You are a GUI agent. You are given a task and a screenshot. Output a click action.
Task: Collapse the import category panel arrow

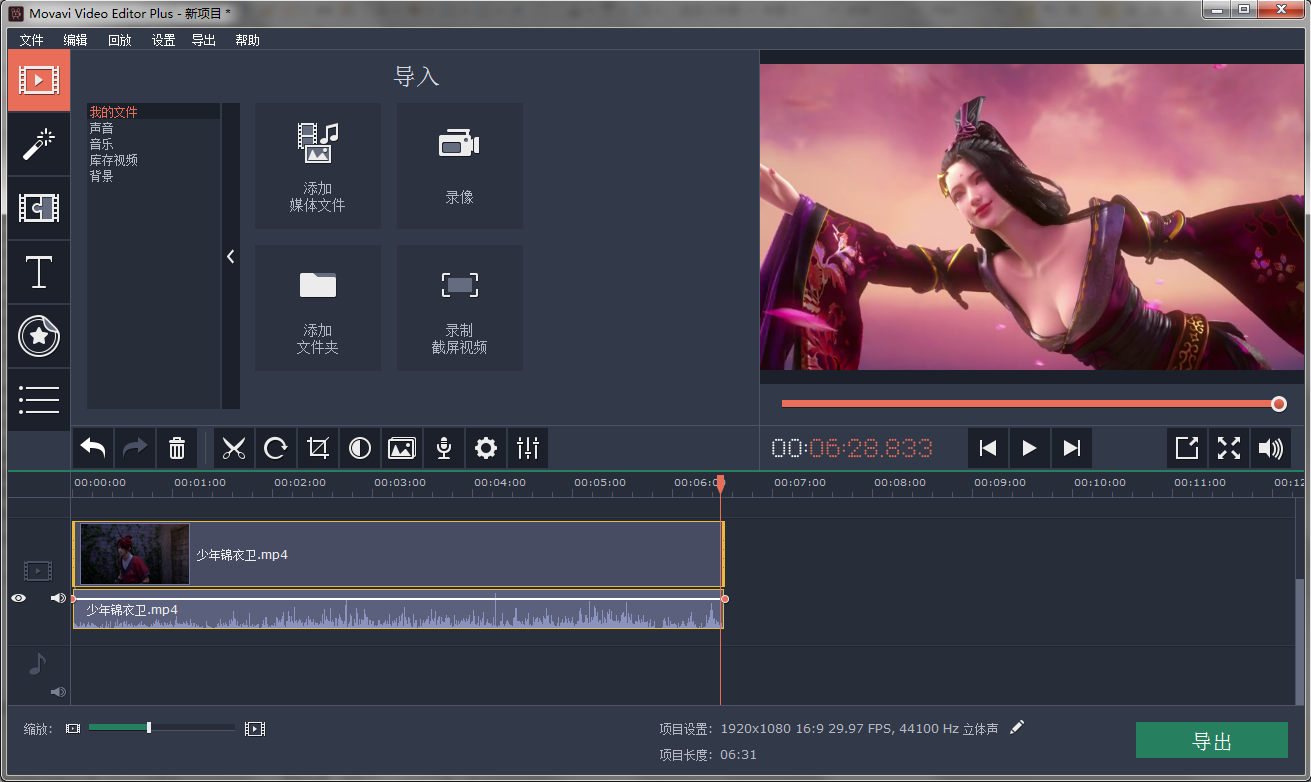[231, 256]
